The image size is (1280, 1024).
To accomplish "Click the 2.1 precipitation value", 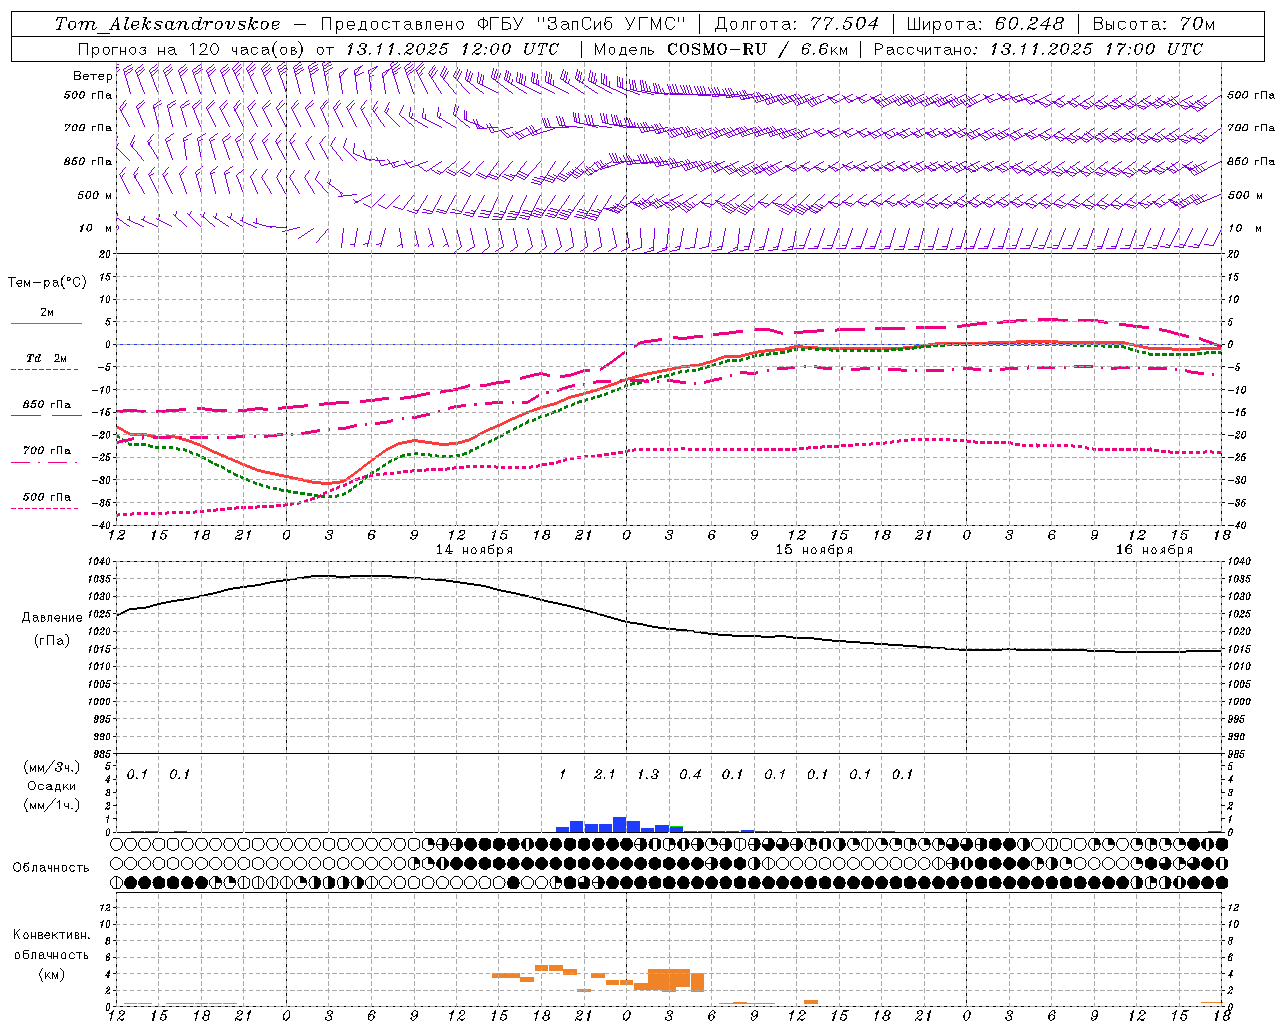I will (x=604, y=774).
